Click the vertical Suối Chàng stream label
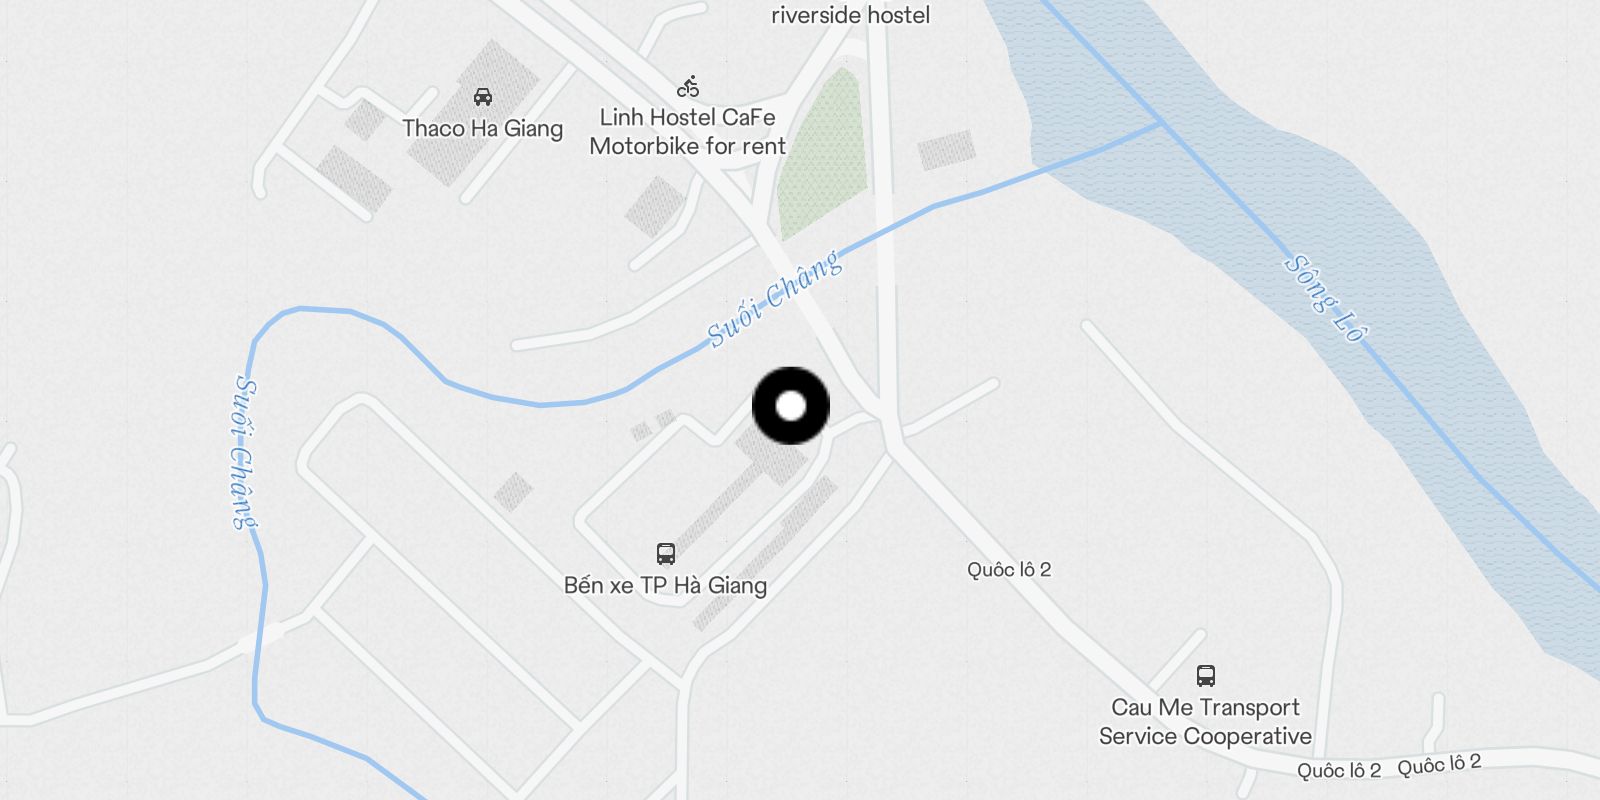 coord(244,452)
